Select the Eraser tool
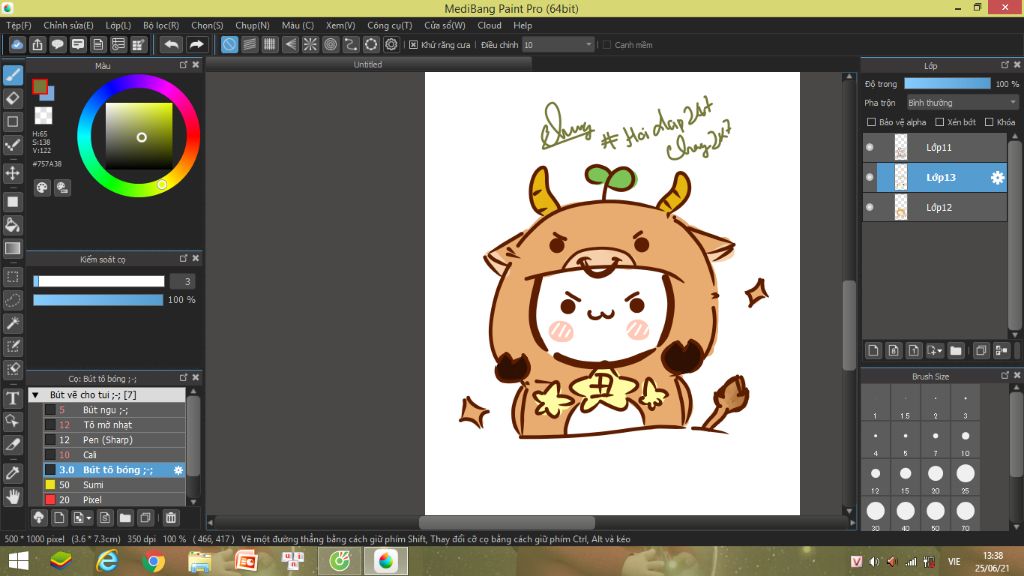This screenshot has height=576, width=1024. (x=12, y=98)
